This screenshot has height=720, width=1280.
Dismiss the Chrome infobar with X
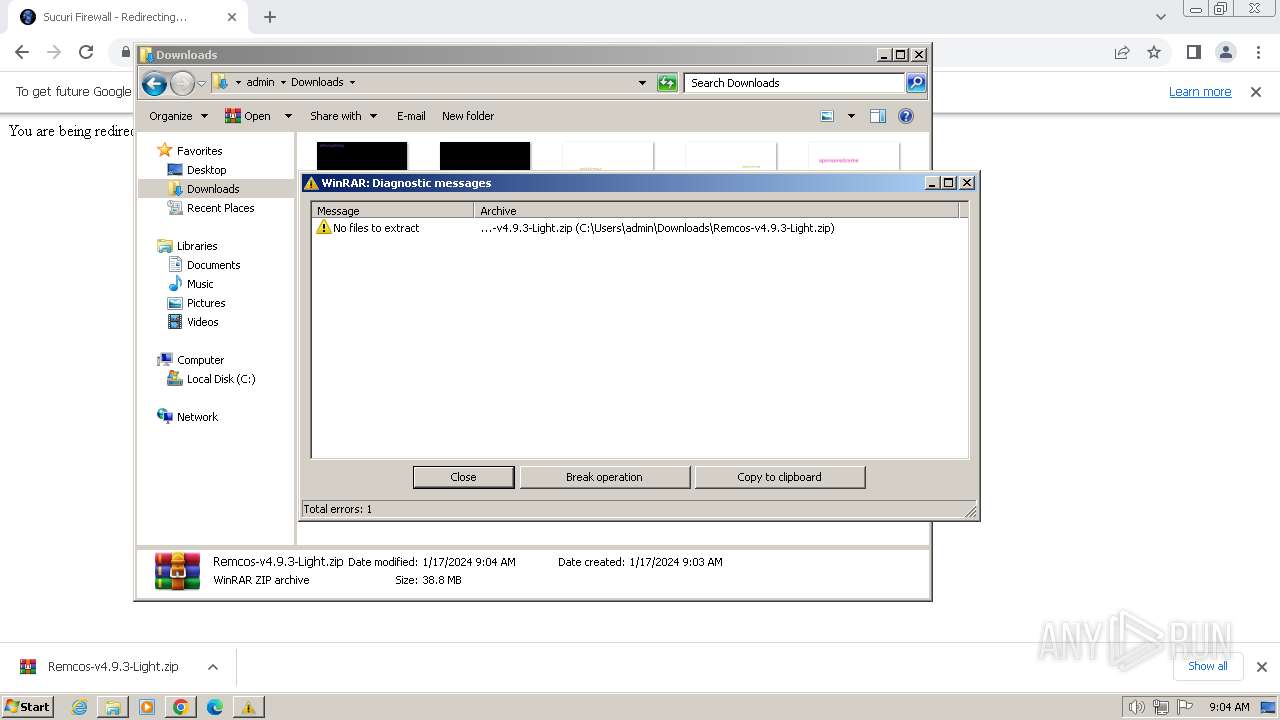[x=1256, y=92]
